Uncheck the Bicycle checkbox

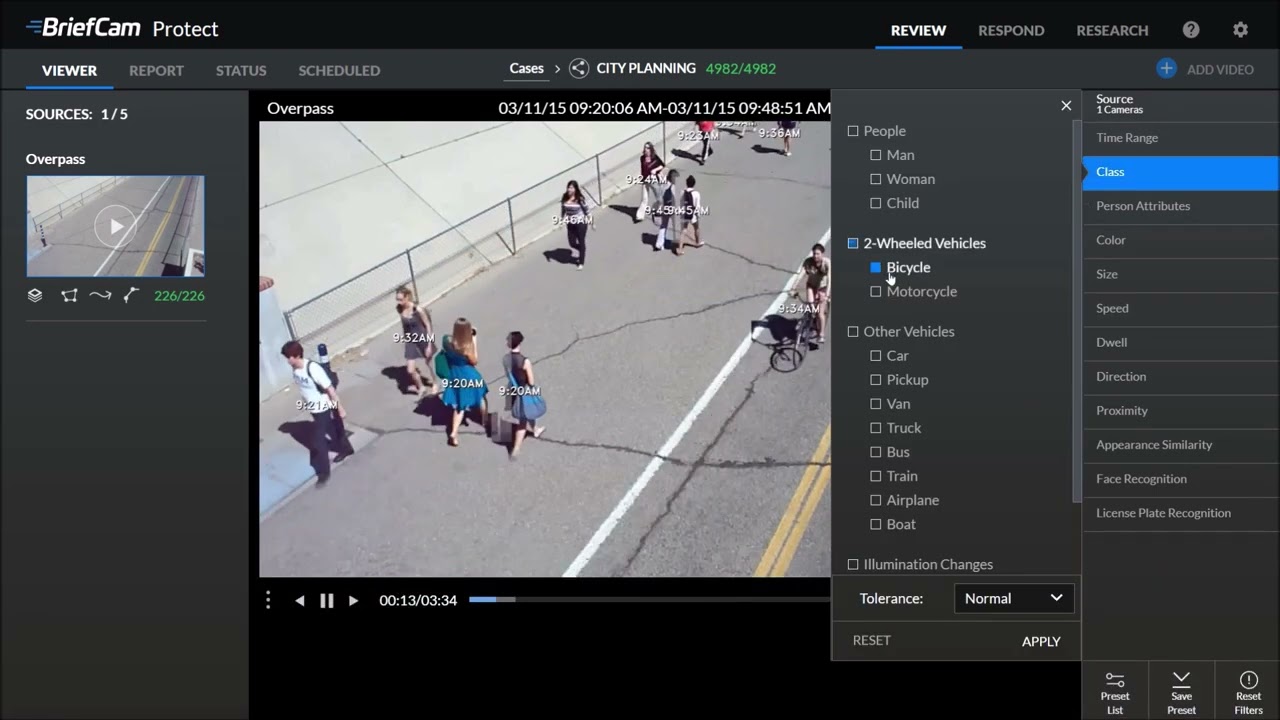(x=876, y=267)
